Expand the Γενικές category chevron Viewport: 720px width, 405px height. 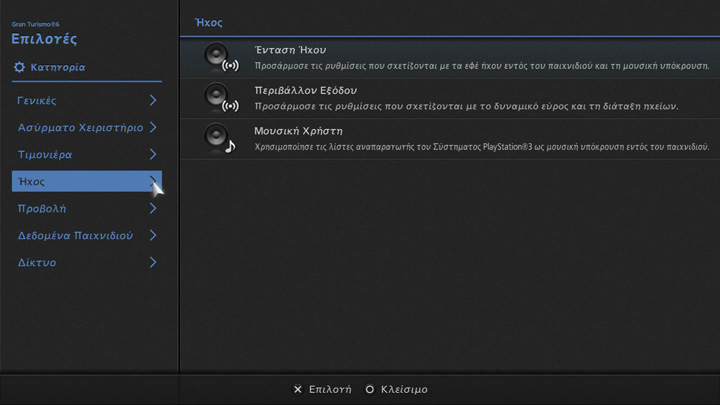pos(153,101)
